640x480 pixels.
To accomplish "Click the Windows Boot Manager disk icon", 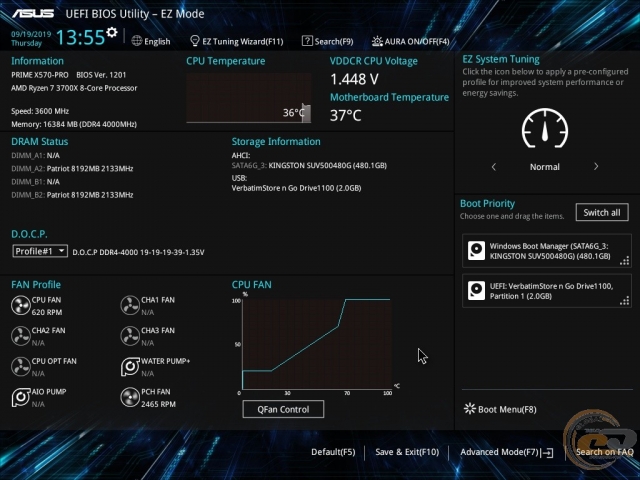I will (x=476, y=251).
